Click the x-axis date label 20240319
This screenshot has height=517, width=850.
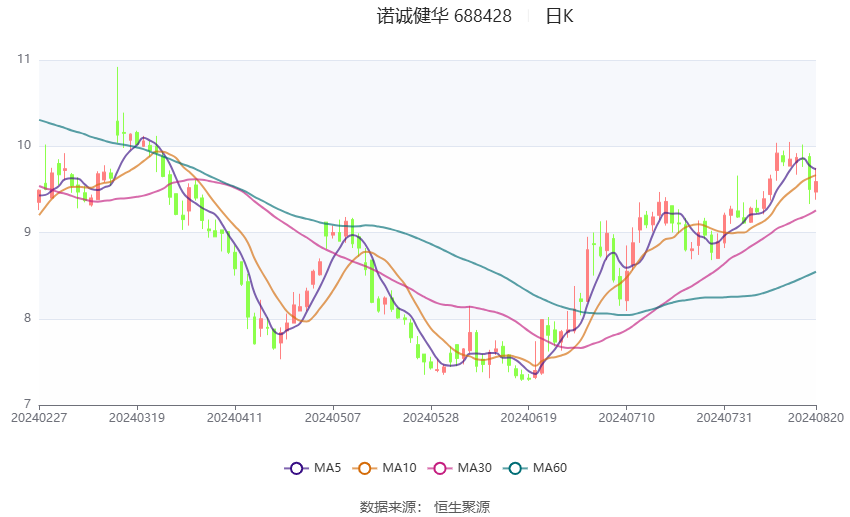coord(137,418)
